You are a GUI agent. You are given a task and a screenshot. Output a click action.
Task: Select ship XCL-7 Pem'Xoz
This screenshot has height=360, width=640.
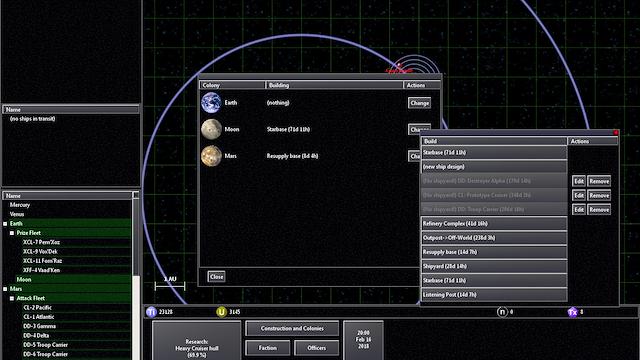coord(41,242)
